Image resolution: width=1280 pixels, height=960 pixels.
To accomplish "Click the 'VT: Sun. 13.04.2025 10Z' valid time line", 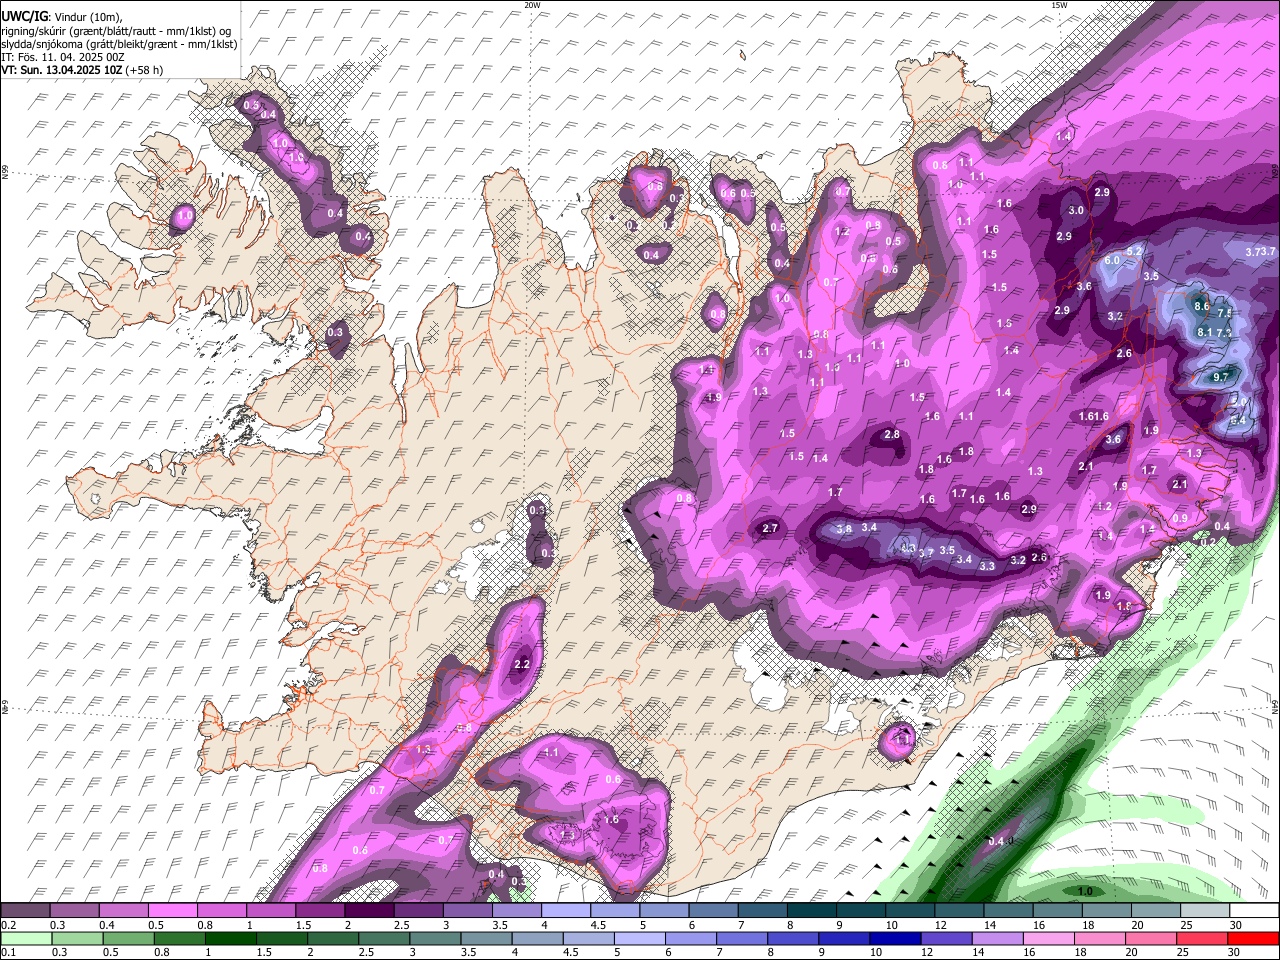I will click(82, 70).
